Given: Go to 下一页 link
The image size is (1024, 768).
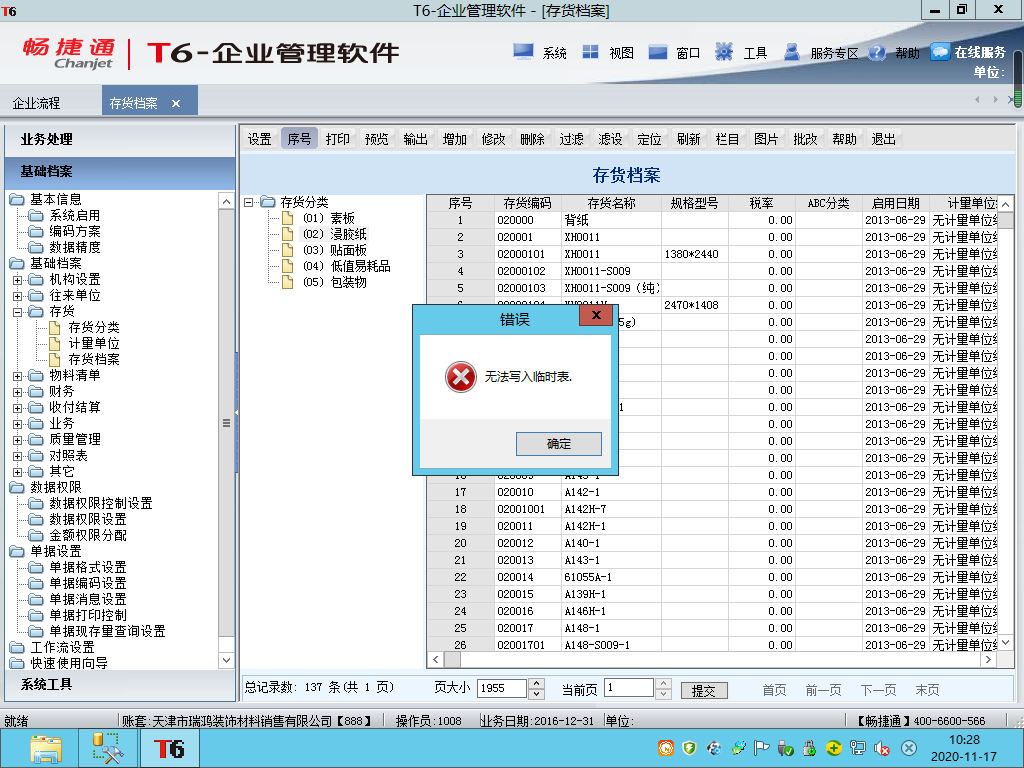Looking at the screenshot, I should 878,690.
